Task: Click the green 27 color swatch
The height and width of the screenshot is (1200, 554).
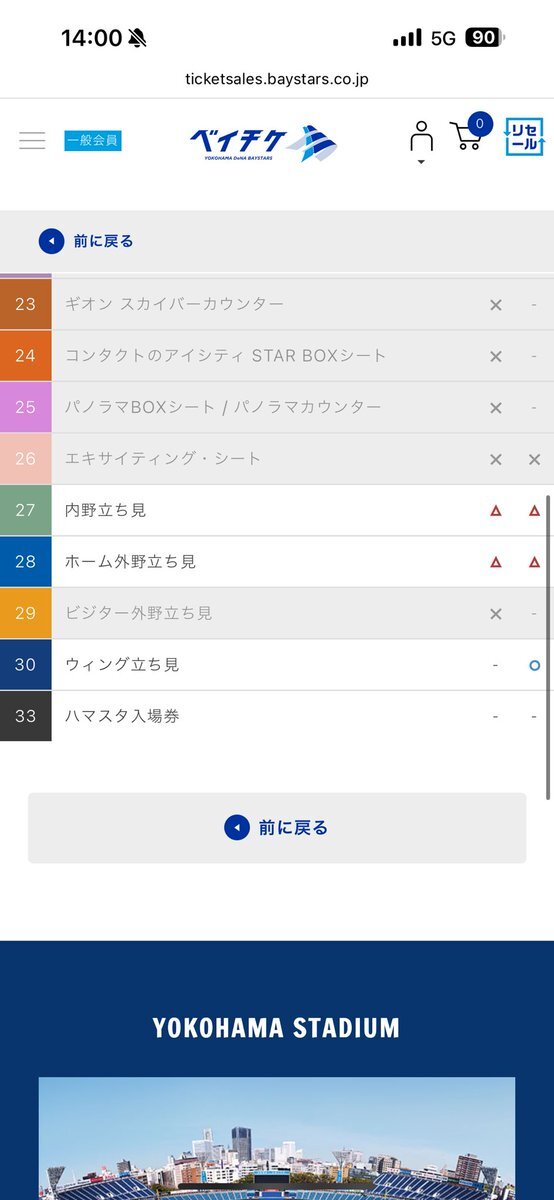Action: point(26,510)
